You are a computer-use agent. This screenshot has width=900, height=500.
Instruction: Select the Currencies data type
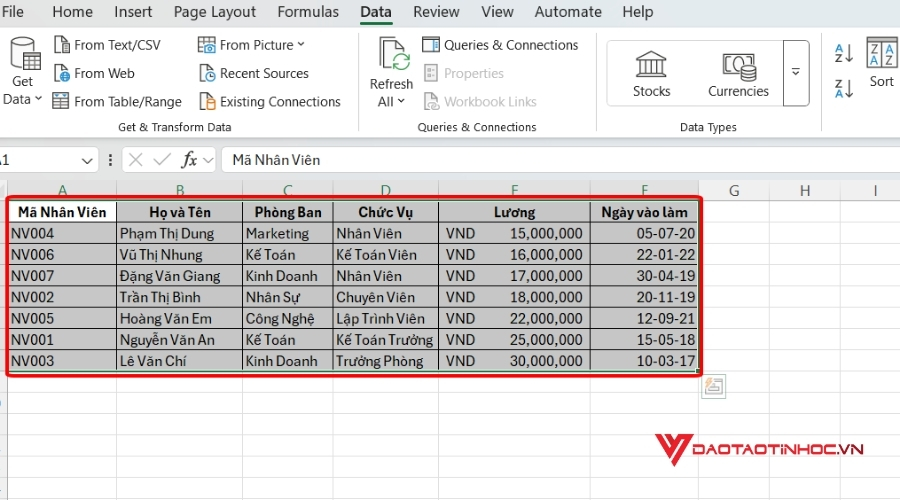(738, 74)
